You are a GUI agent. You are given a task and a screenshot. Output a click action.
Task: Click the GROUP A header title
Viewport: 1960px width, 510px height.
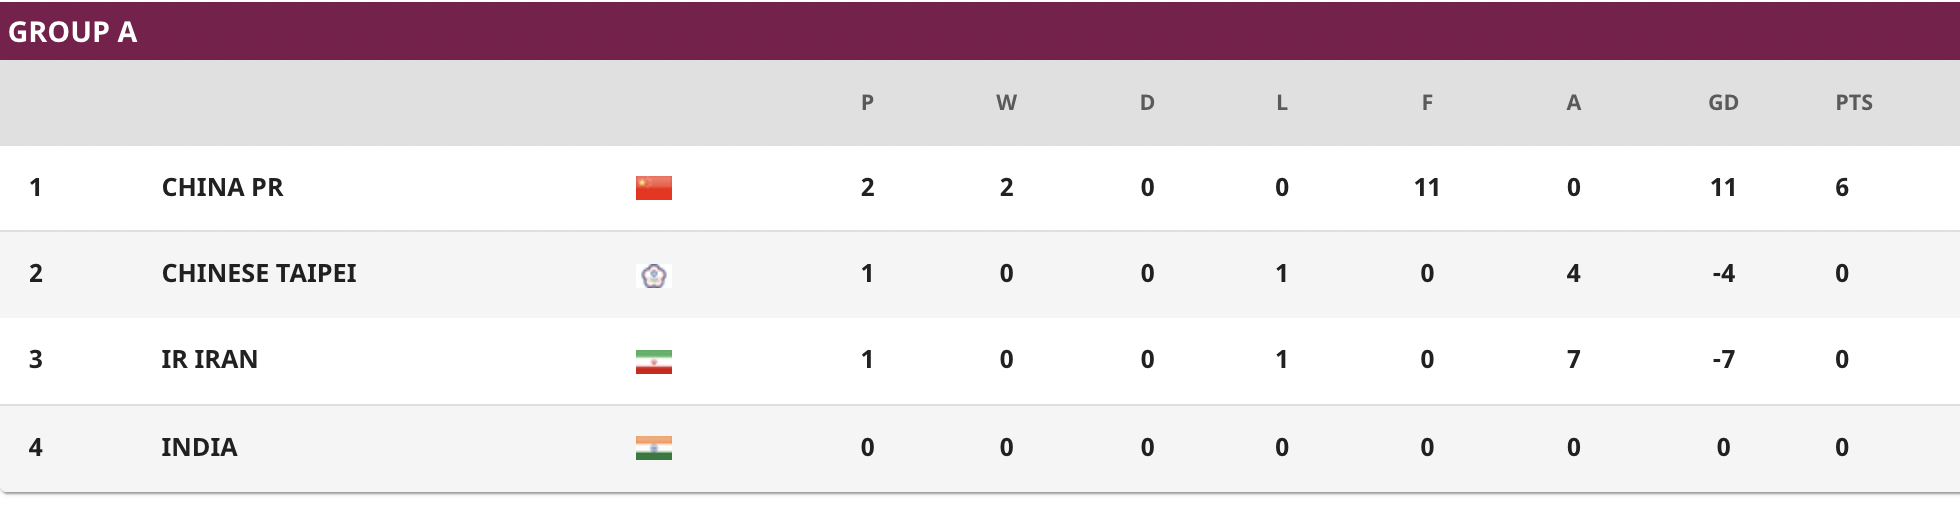(72, 32)
